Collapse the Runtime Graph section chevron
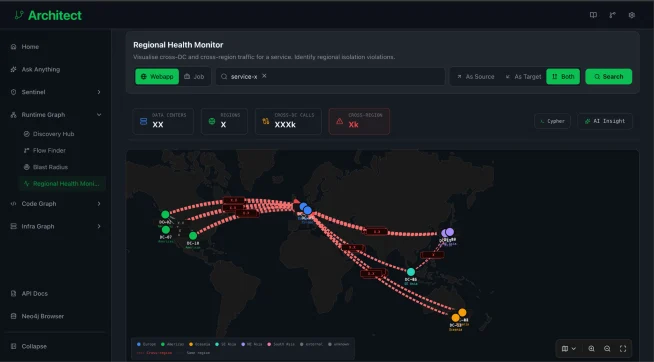This screenshot has height=362, width=654. 99,115
